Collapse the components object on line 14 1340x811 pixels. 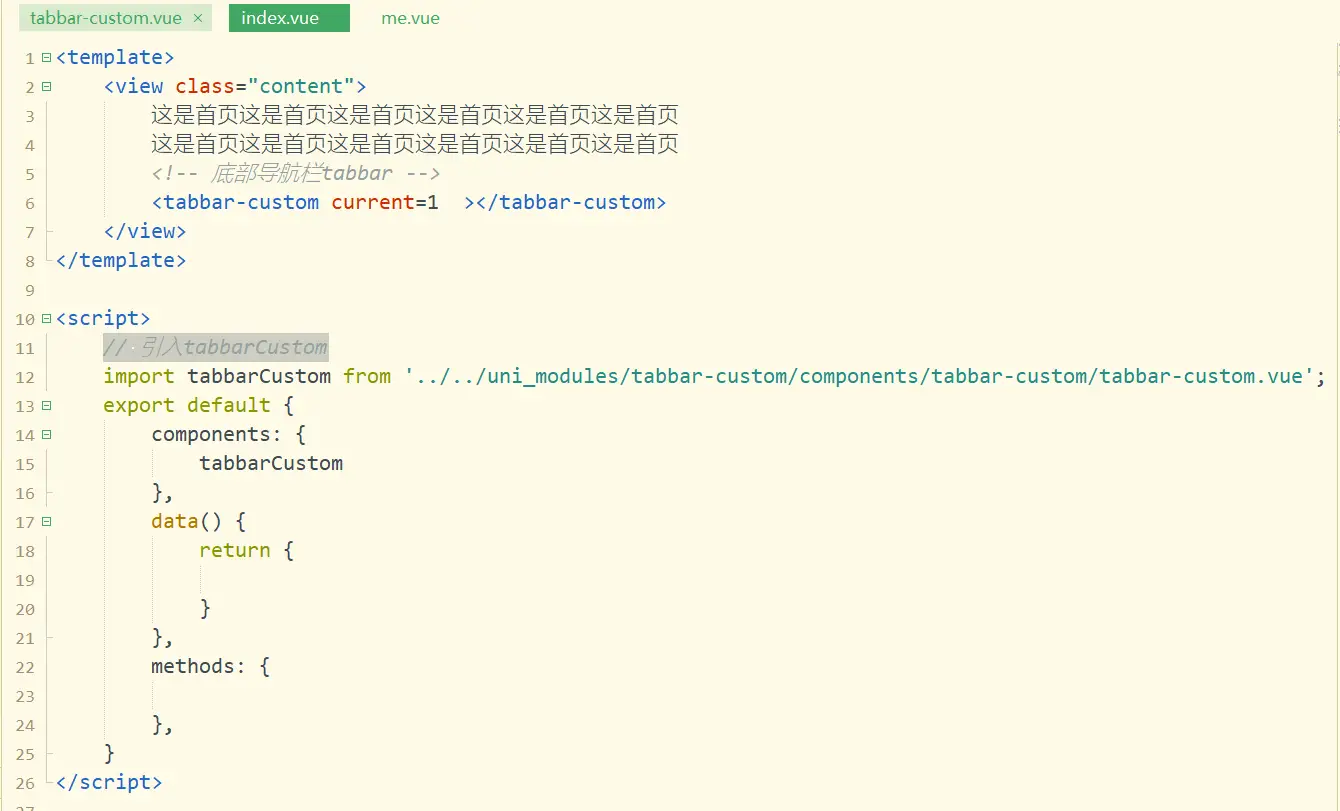(46, 435)
